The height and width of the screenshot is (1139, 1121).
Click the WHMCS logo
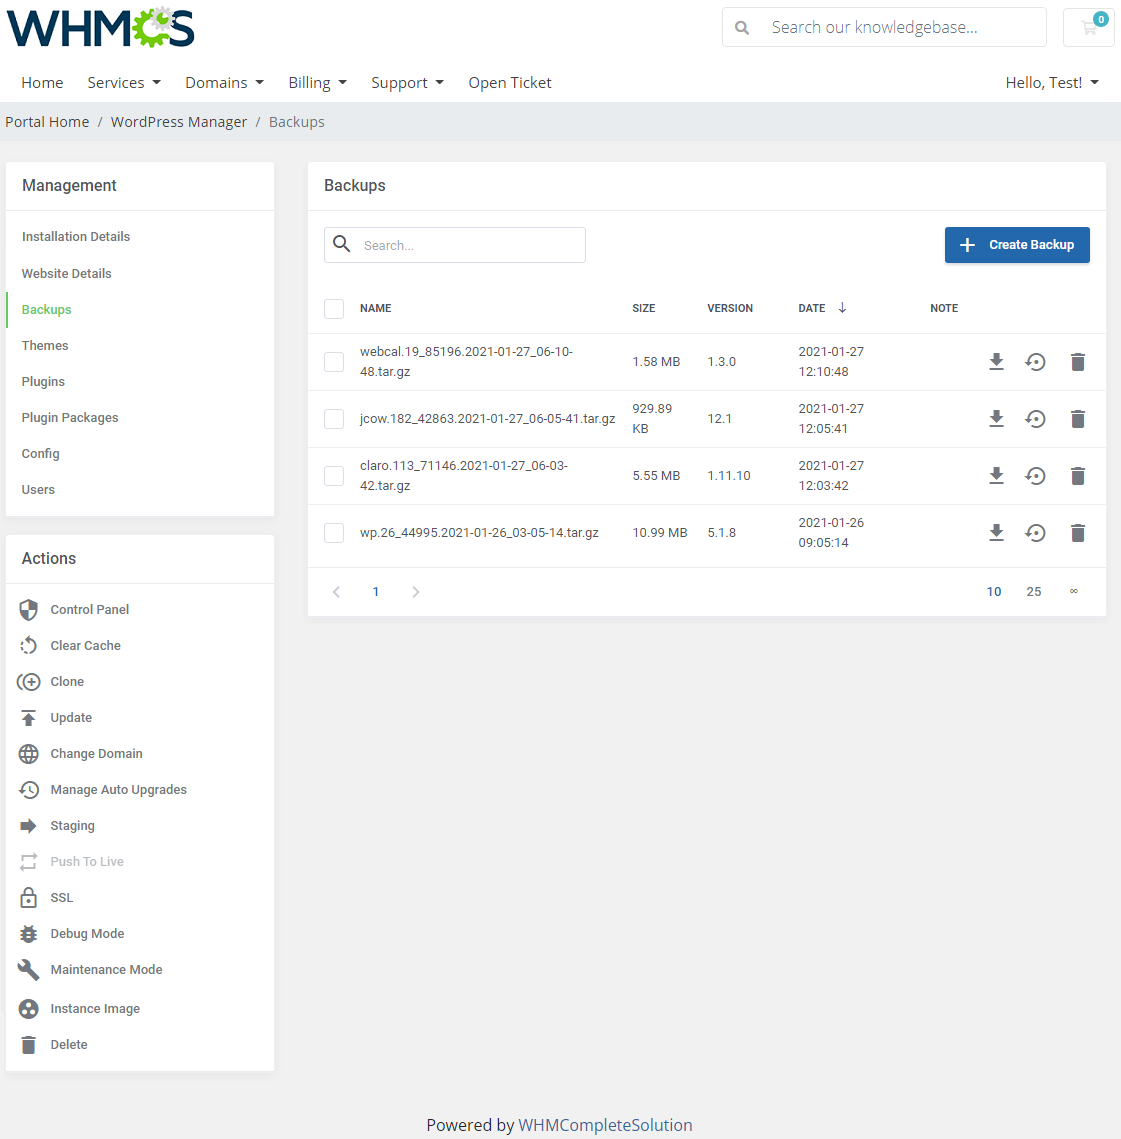100,28
